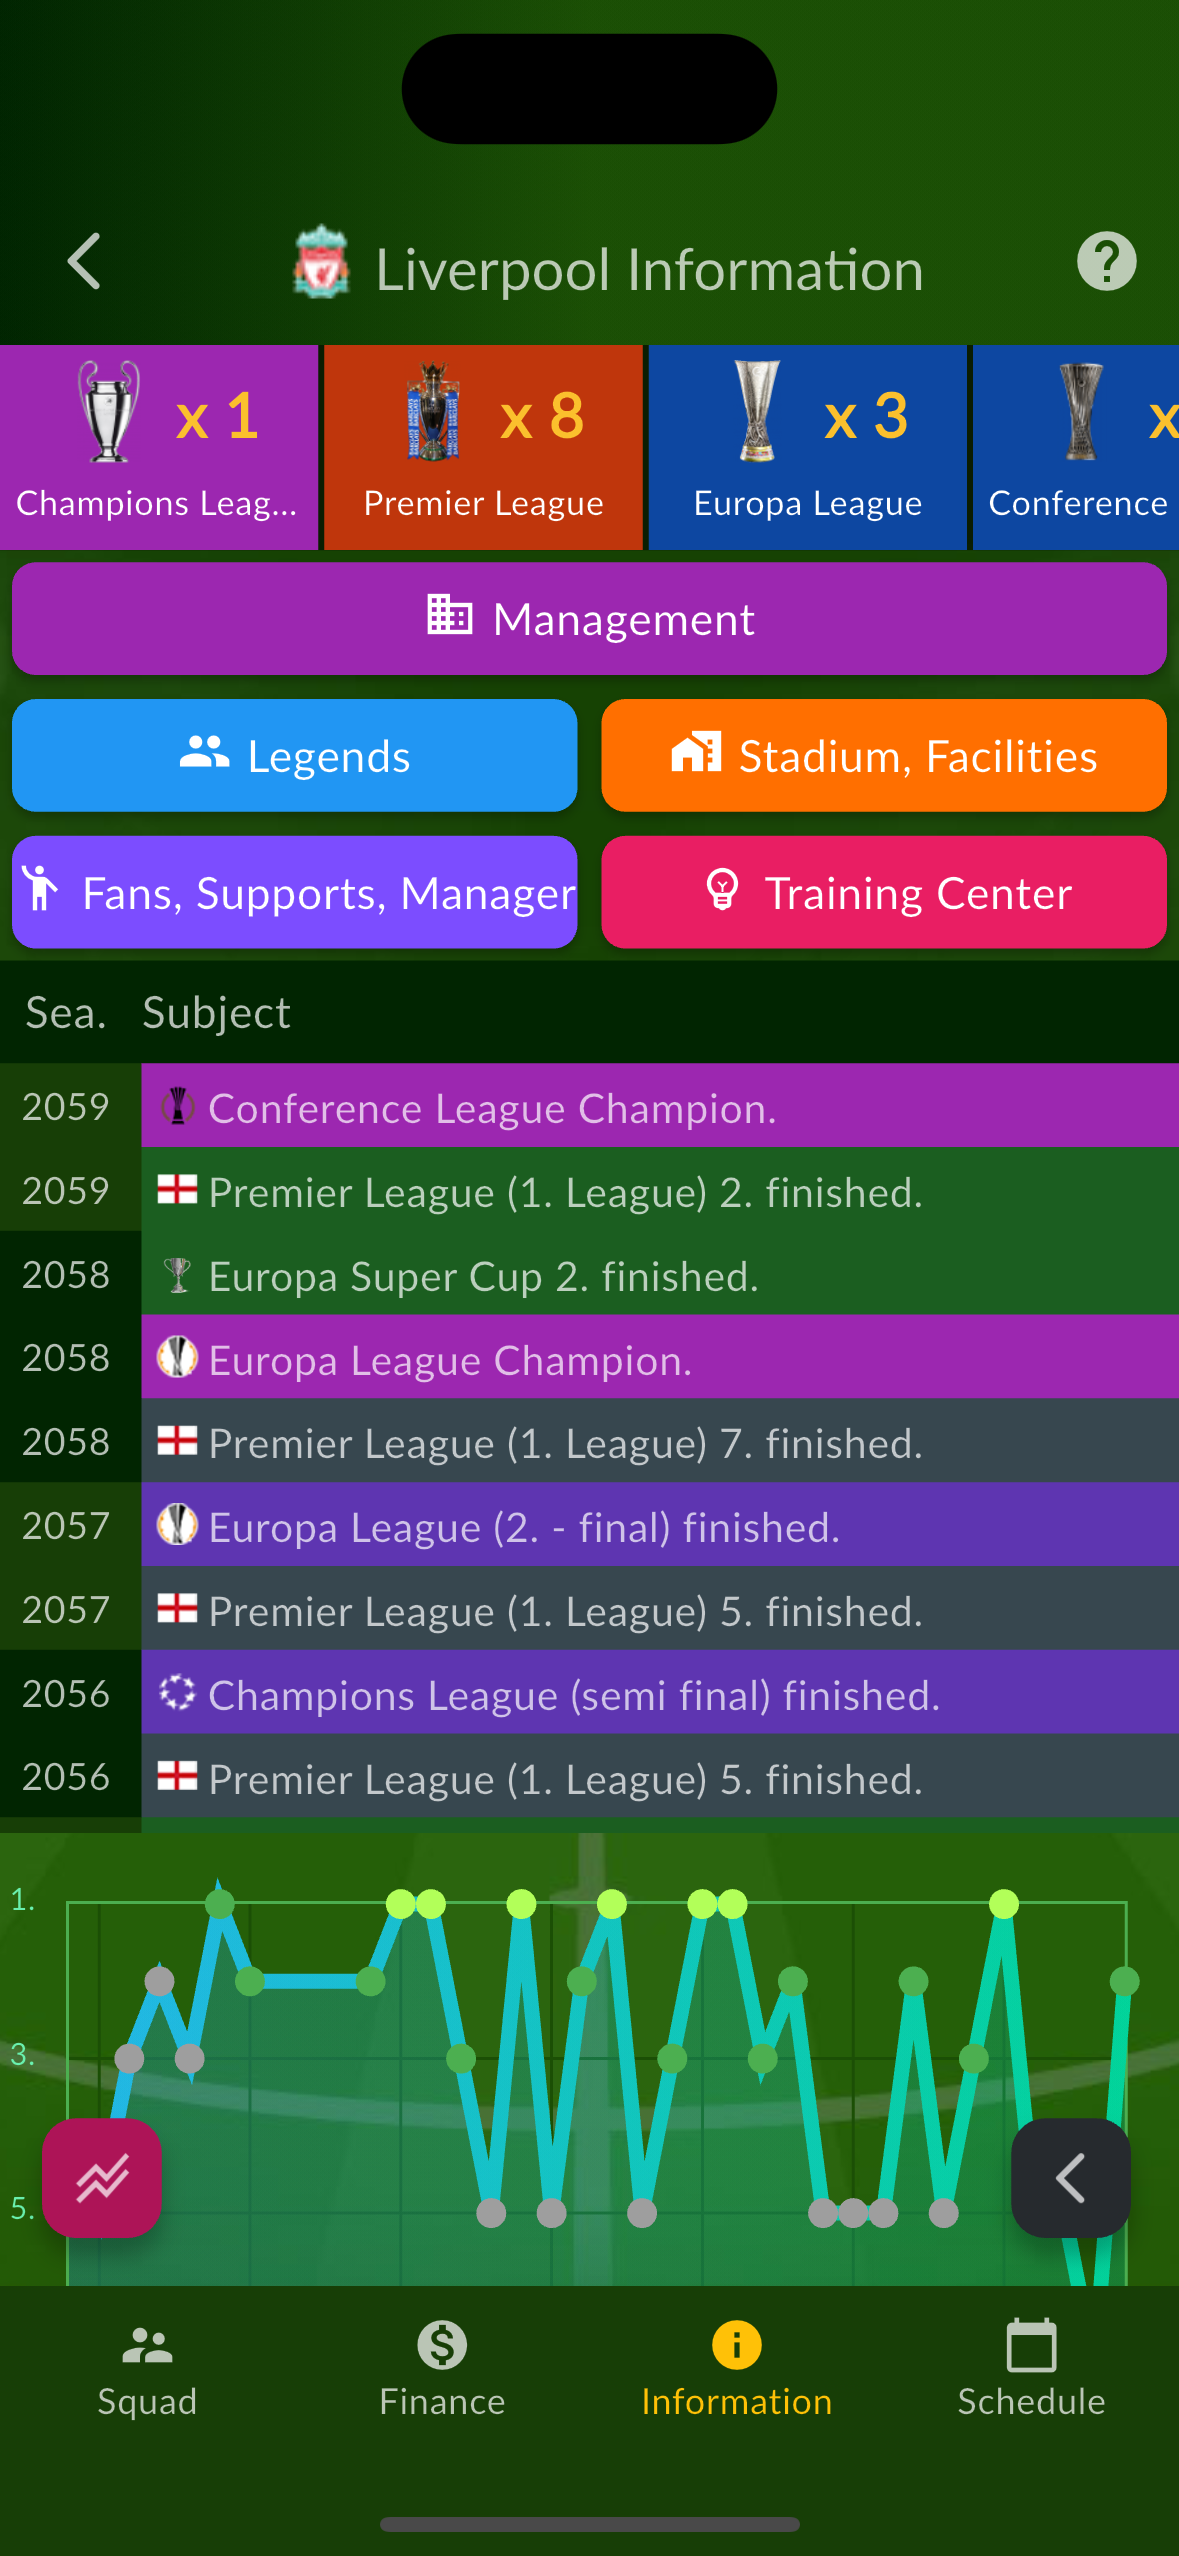Open the Training Center
The height and width of the screenshot is (2556, 1179).
point(884,893)
